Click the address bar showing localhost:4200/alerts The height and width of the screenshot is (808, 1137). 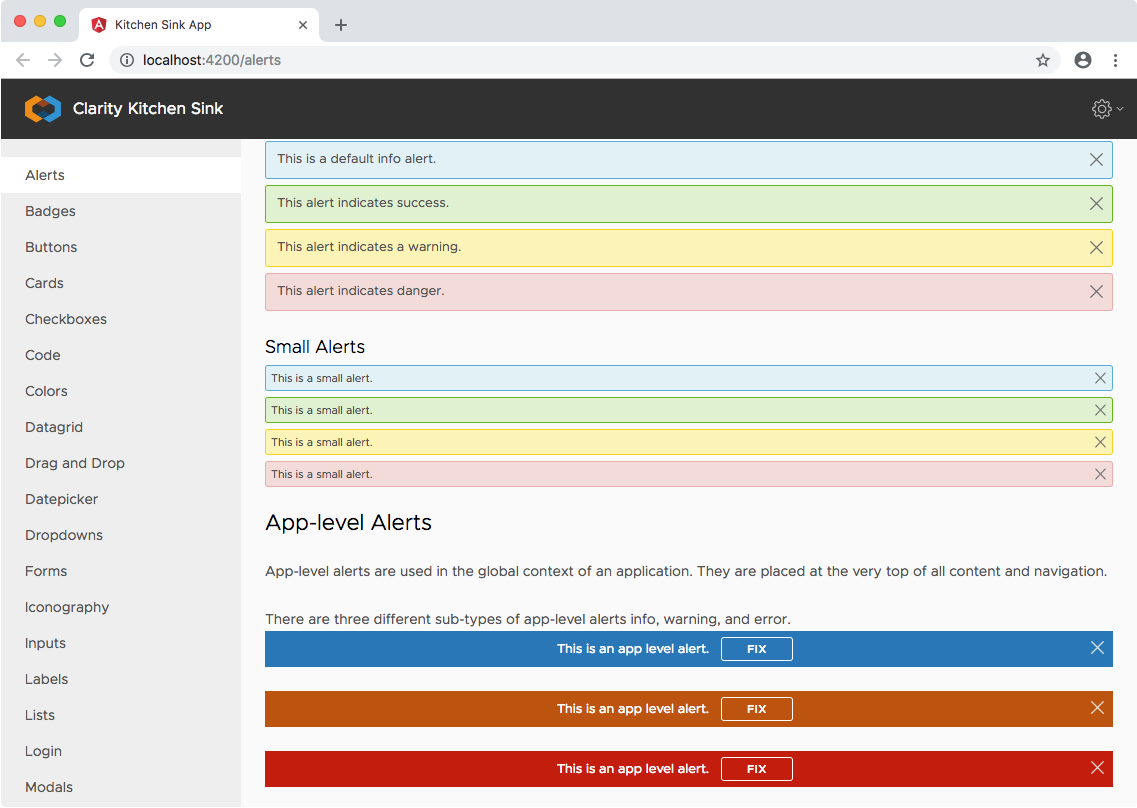pos(584,60)
